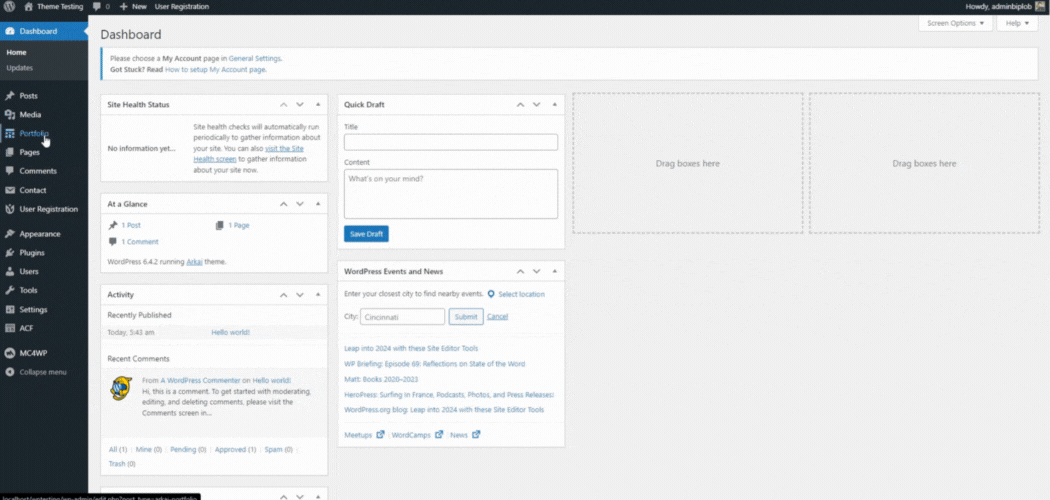
Task: Click the Select location pin icon
Action: 491,295
